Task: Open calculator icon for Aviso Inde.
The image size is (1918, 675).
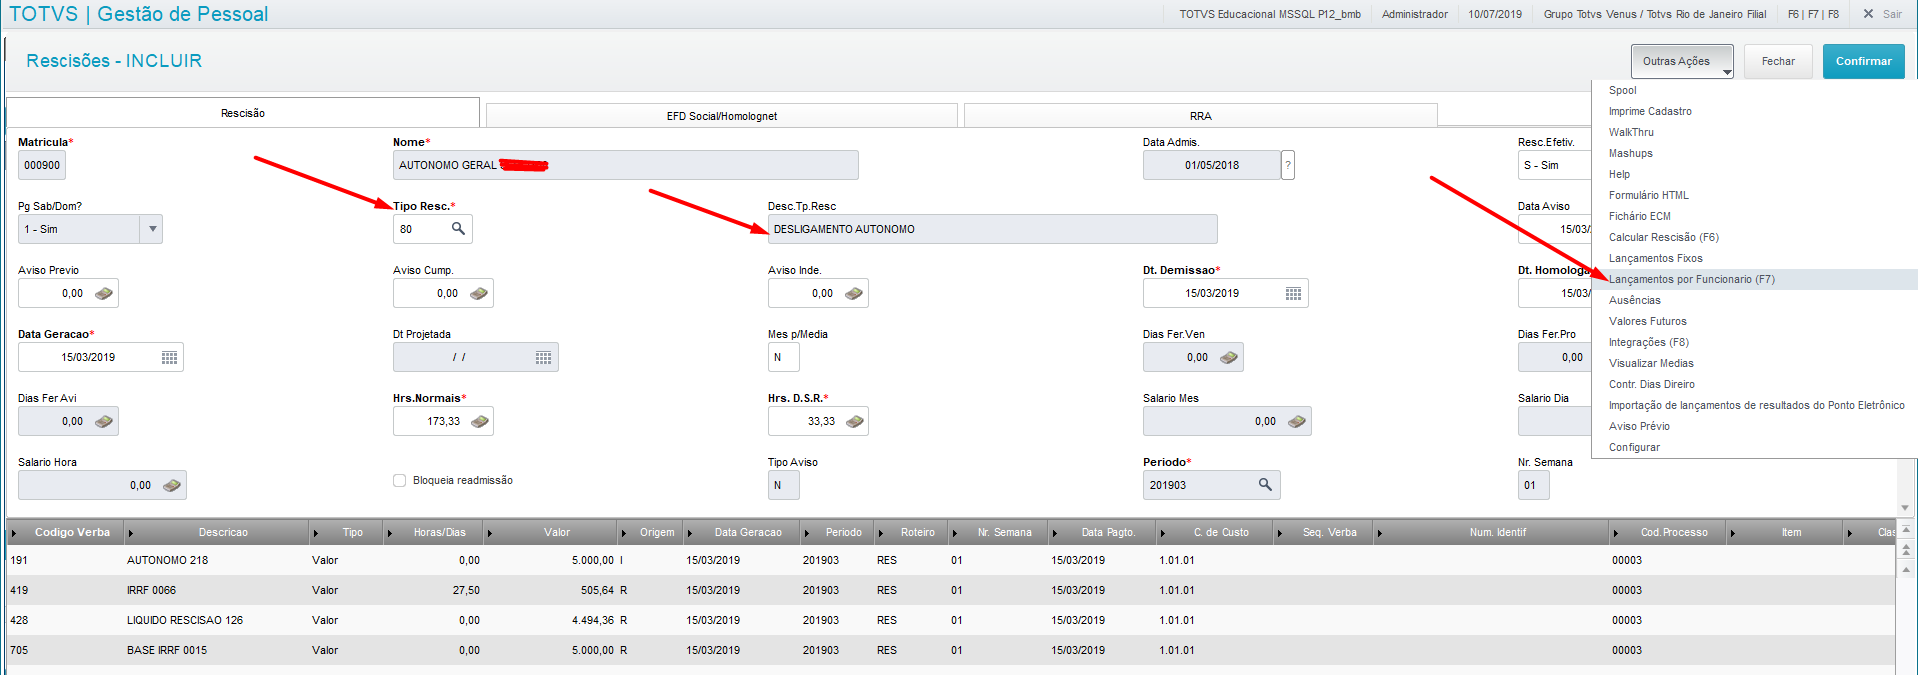Action: (854, 293)
